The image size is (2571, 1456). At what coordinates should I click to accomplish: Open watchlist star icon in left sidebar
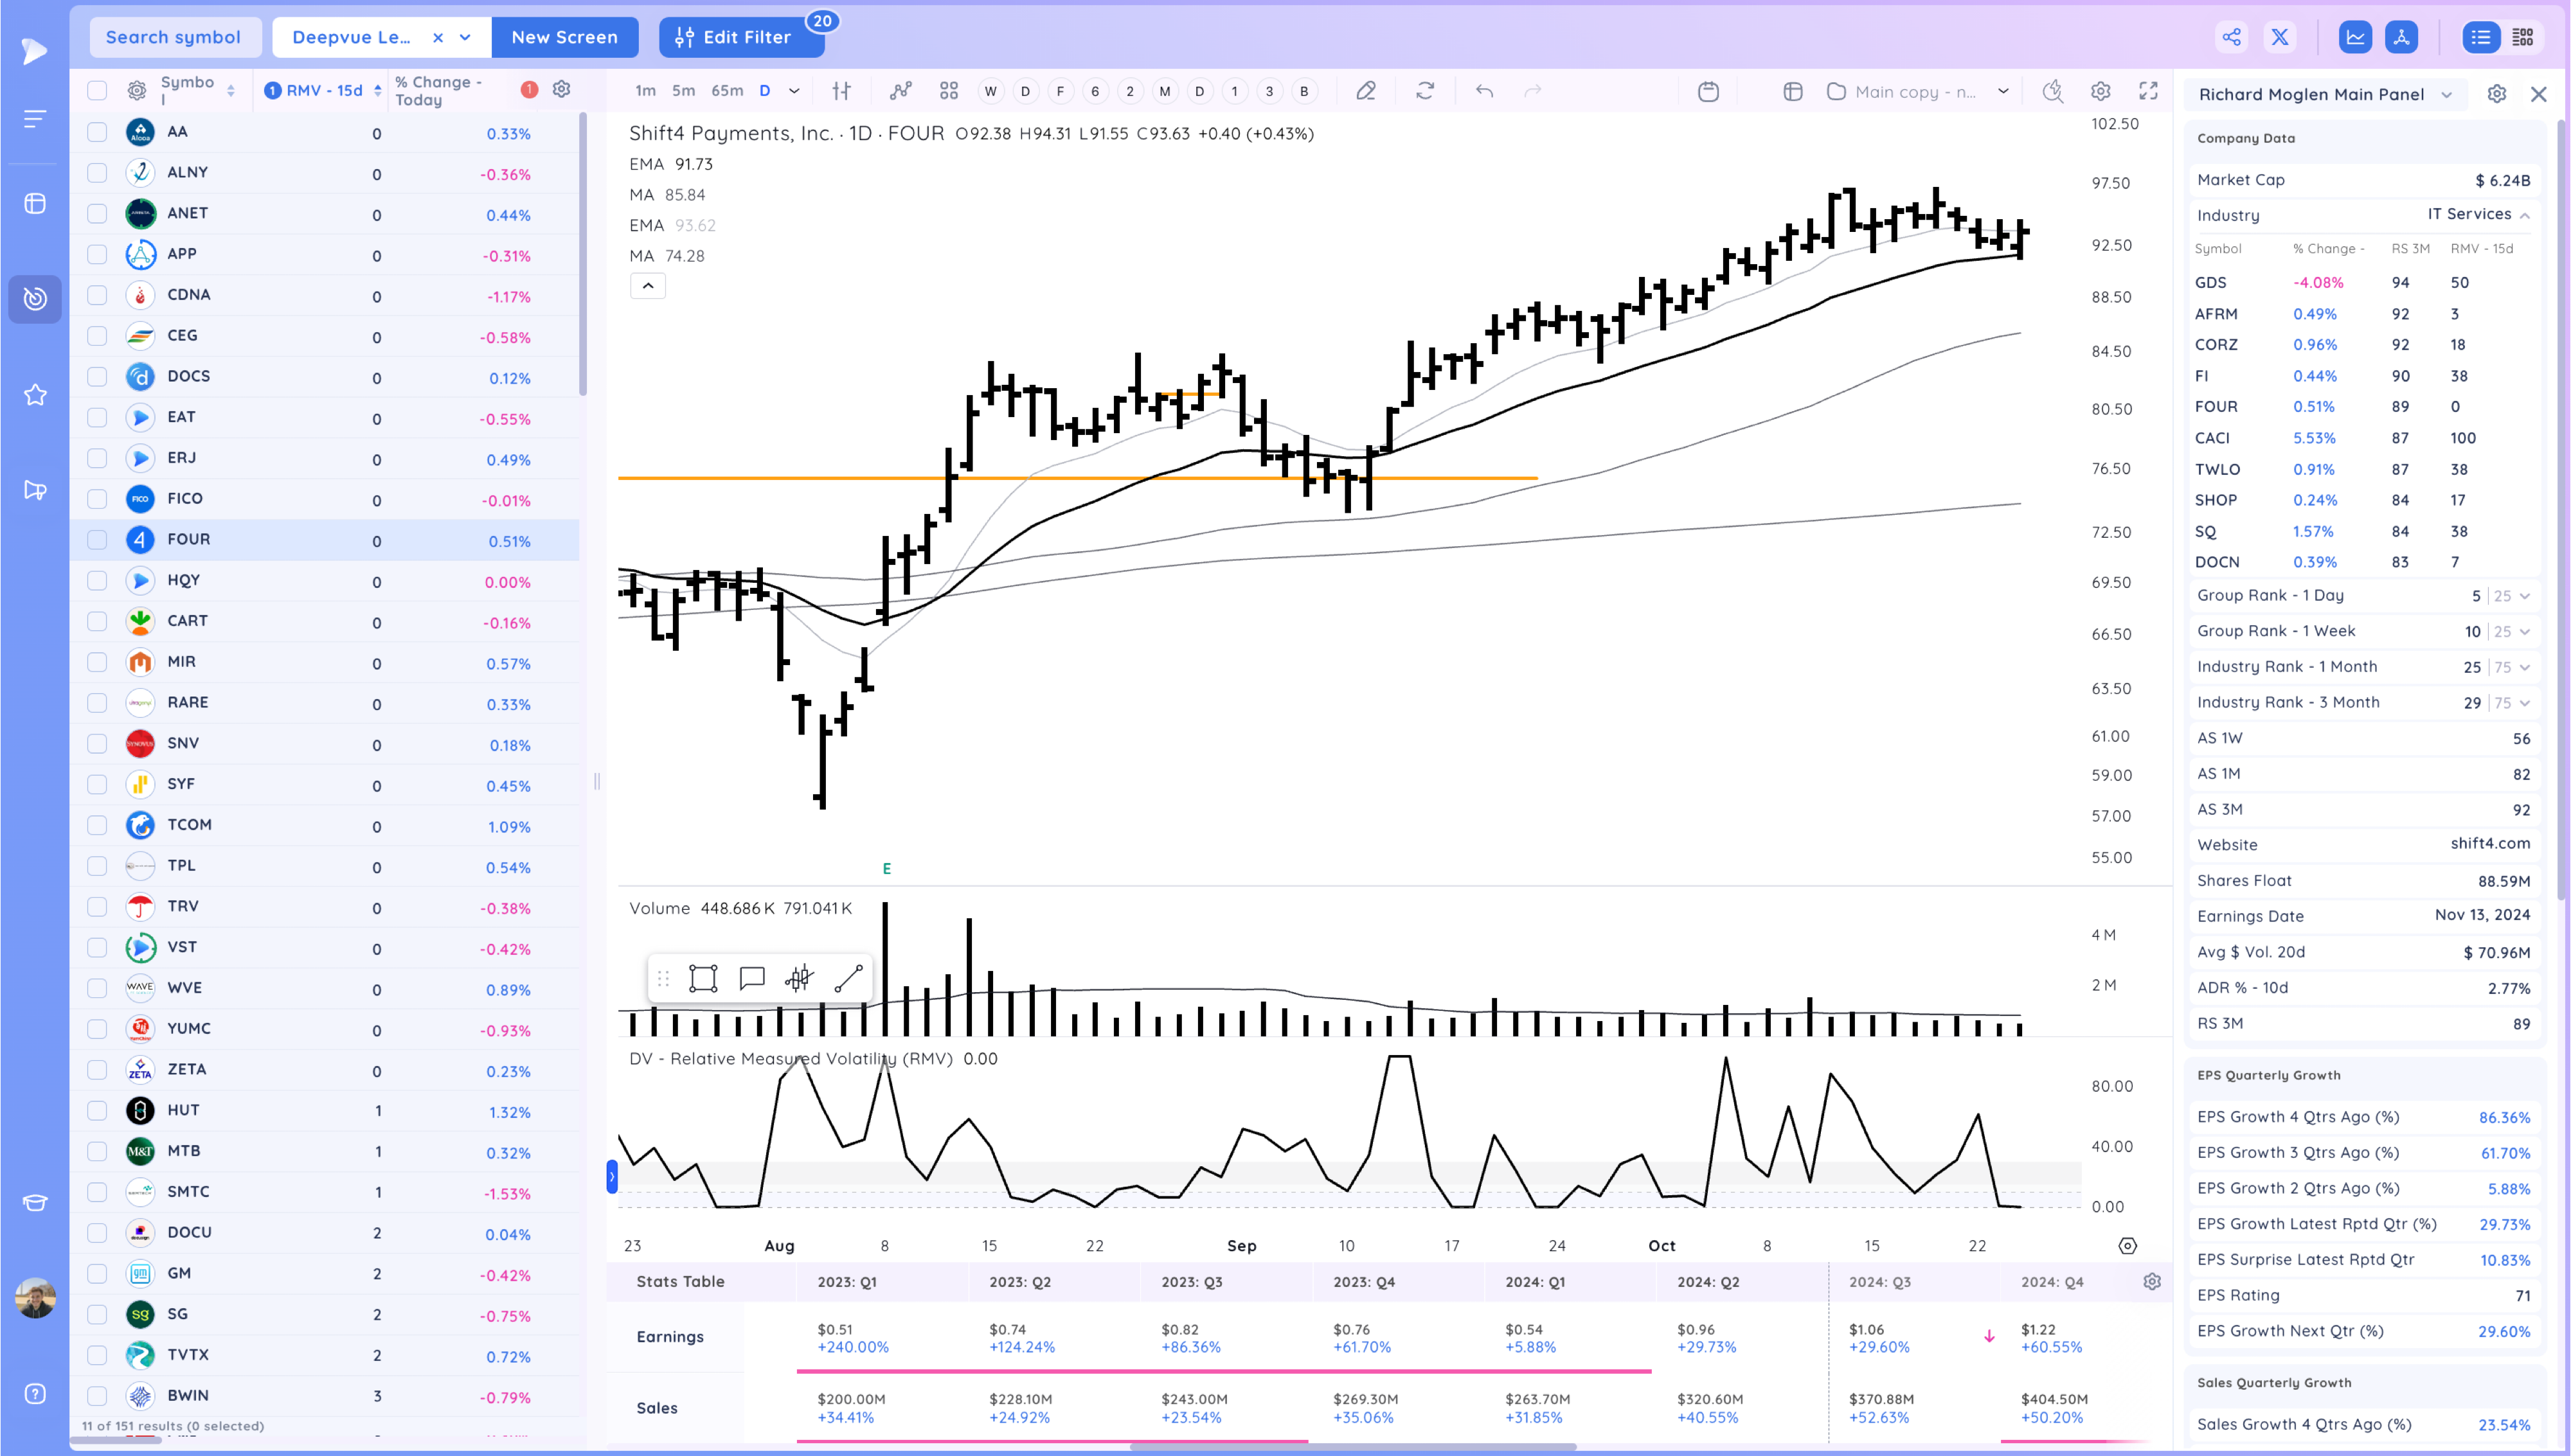point(35,395)
